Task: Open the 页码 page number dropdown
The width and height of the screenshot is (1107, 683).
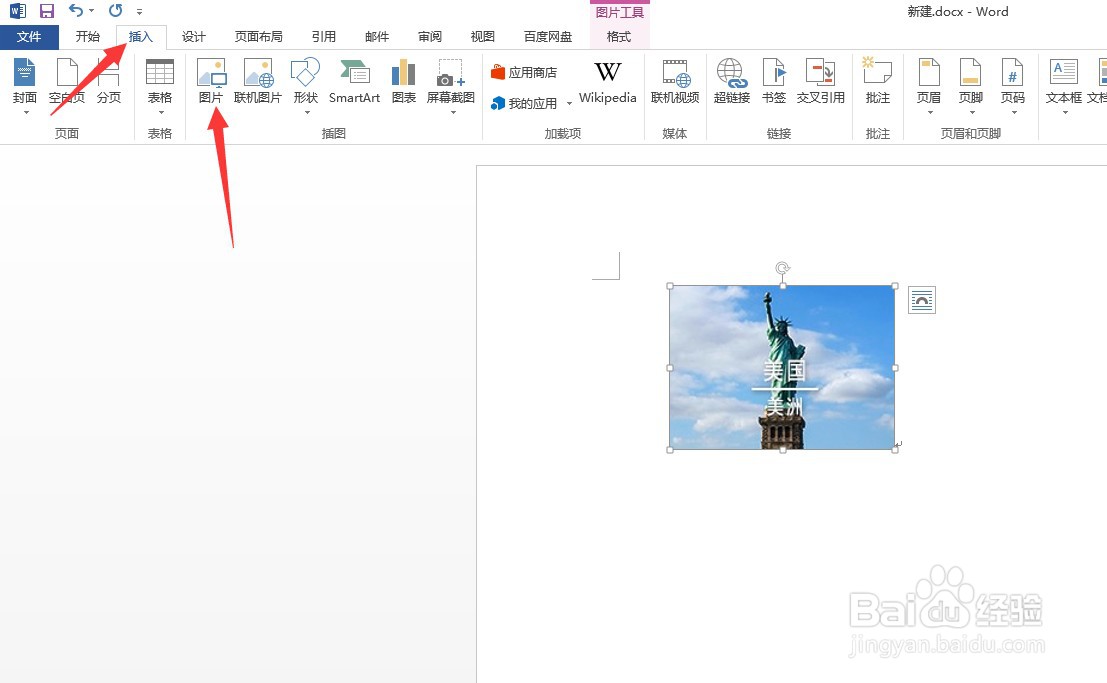Action: (x=1012, y=86)
